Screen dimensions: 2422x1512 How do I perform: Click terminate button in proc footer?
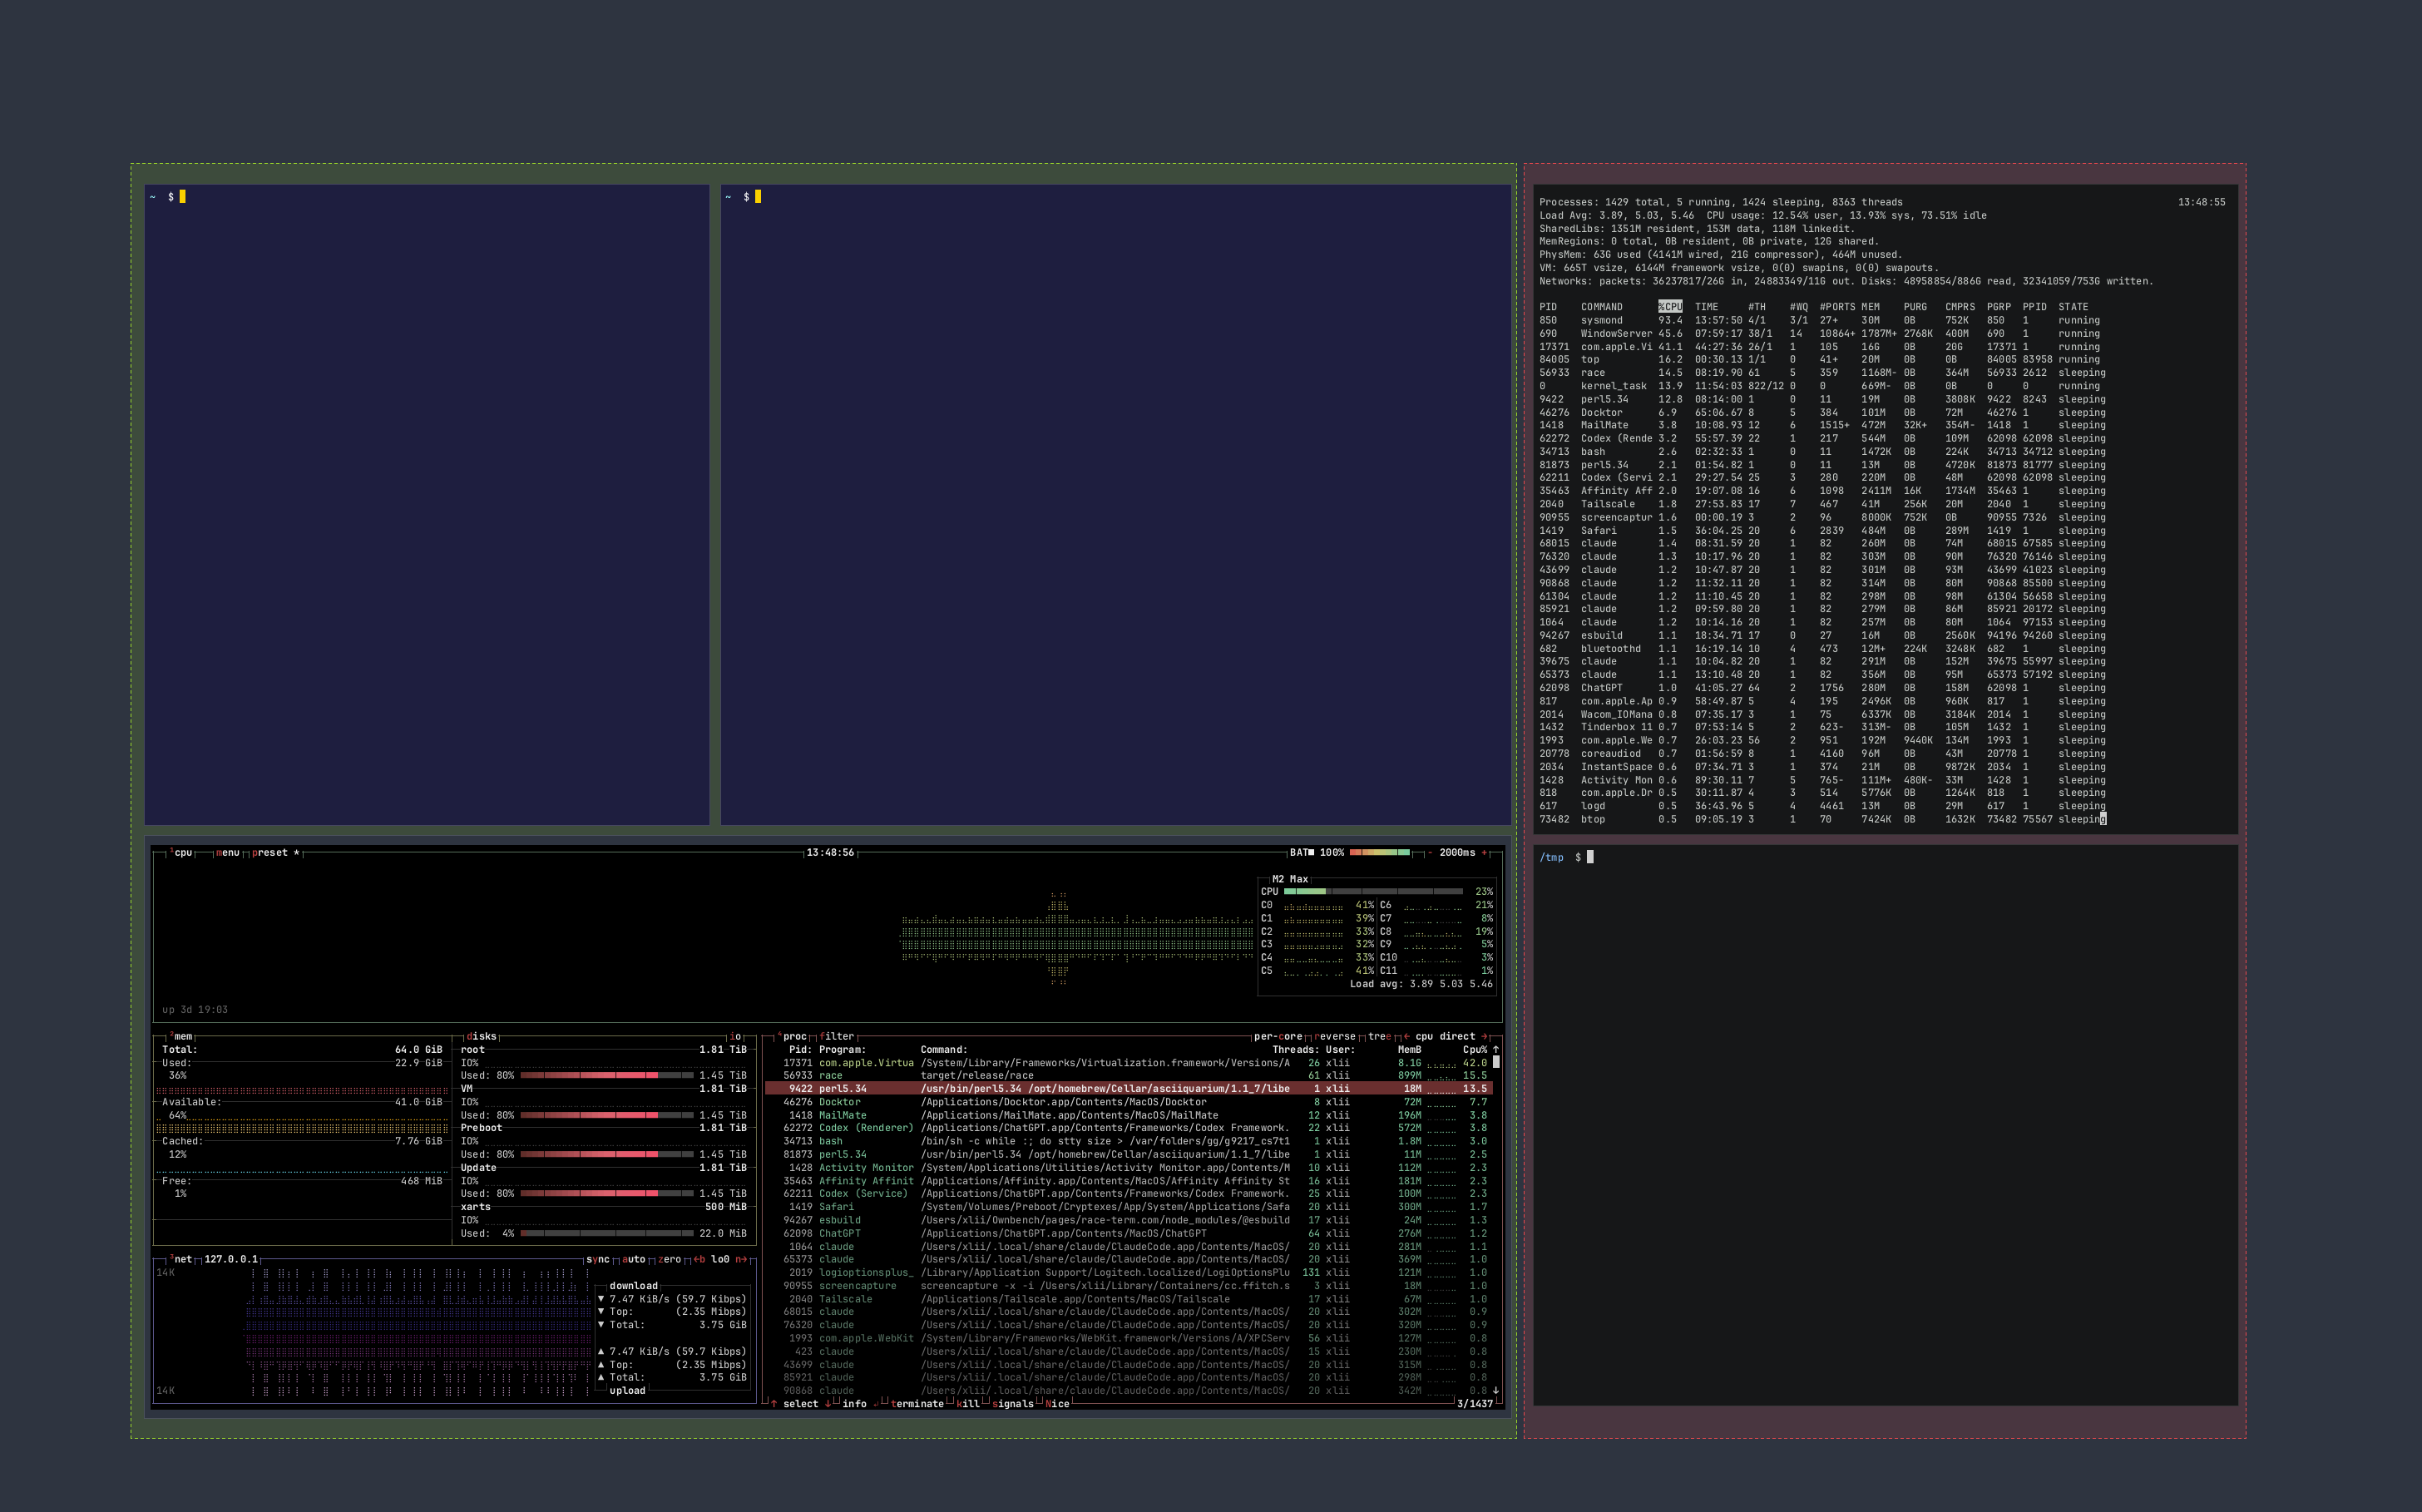pyautogui.click(x=917, y=1404)
